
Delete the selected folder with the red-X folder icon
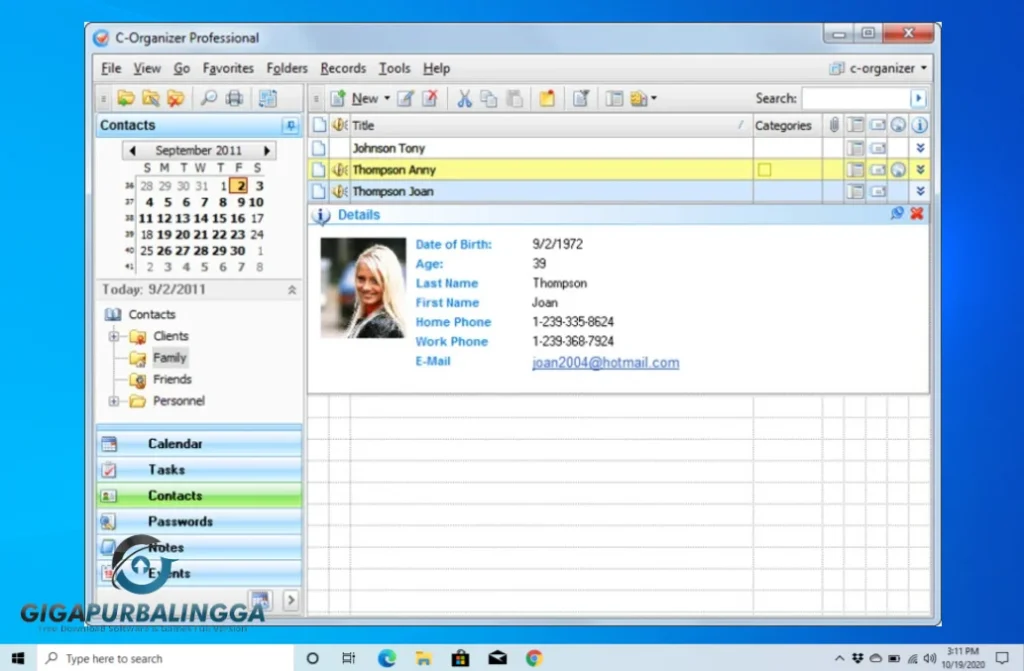pyautogui.click(x=177, y=98)
